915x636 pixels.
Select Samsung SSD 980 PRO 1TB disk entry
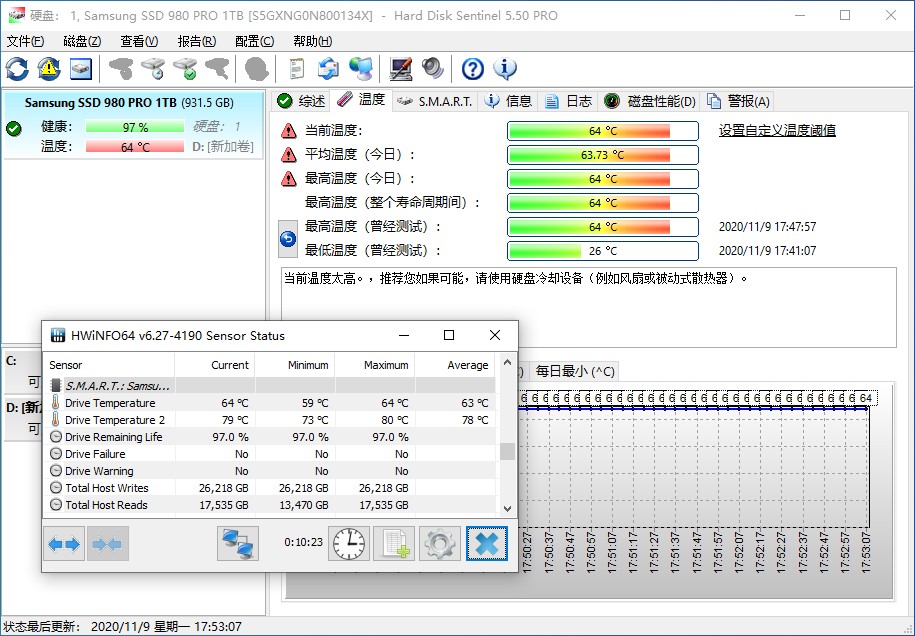(134, 125)
